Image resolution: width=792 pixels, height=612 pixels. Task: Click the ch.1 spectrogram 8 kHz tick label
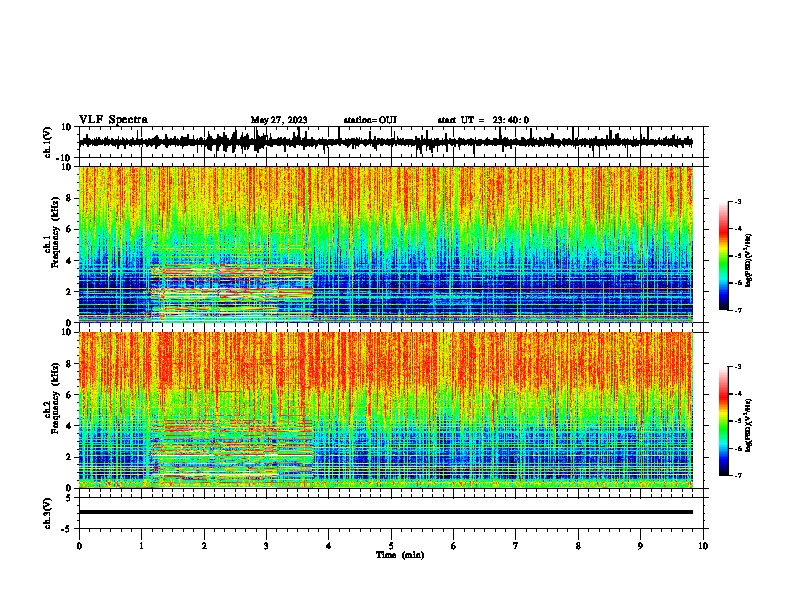pos(70,198)
